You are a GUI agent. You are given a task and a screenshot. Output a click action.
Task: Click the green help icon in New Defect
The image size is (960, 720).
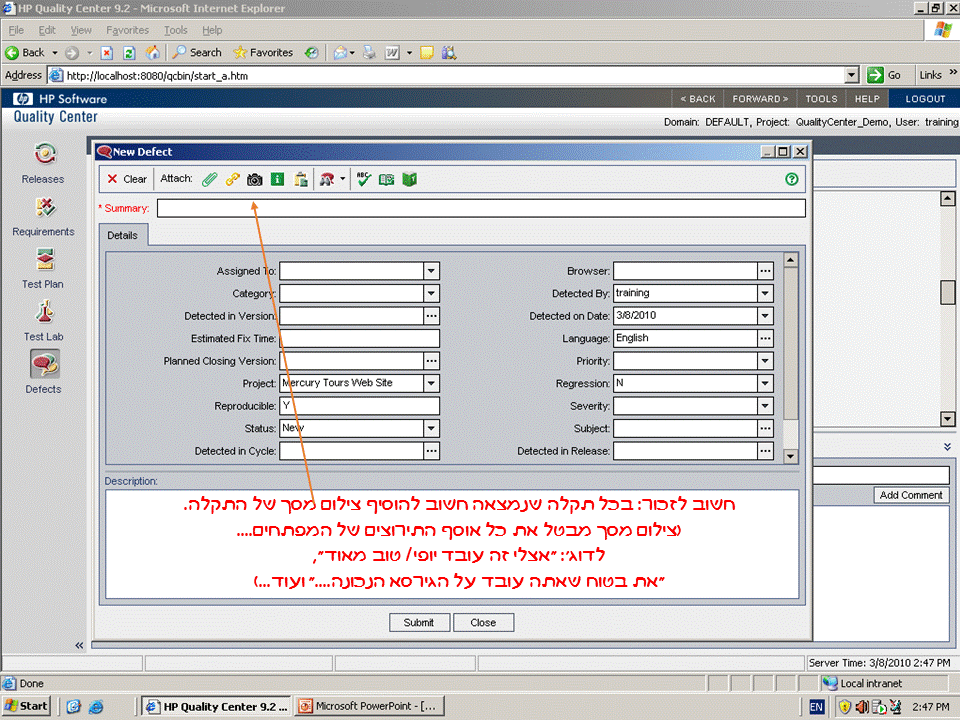pyautogui.click(x=792, y=179)
